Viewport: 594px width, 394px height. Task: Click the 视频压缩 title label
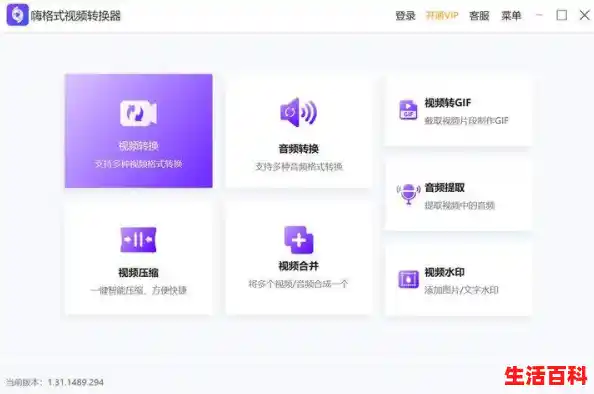[138, 272]
